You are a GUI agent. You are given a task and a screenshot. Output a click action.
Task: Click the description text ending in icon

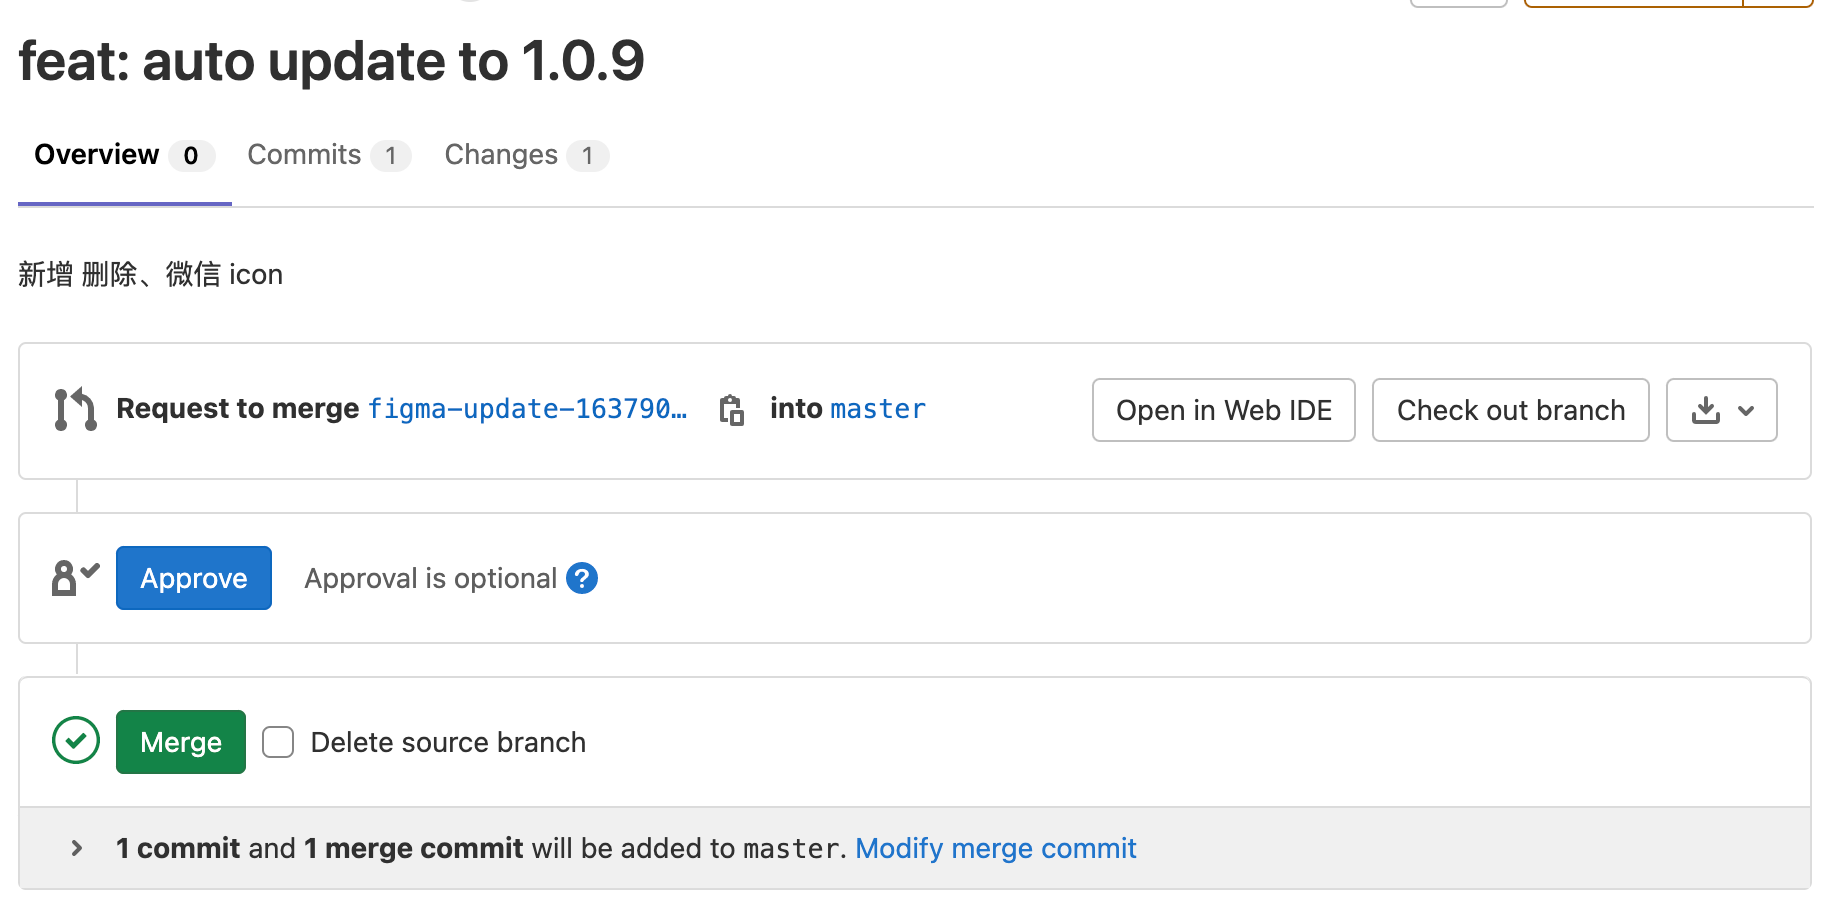point(150,274)
